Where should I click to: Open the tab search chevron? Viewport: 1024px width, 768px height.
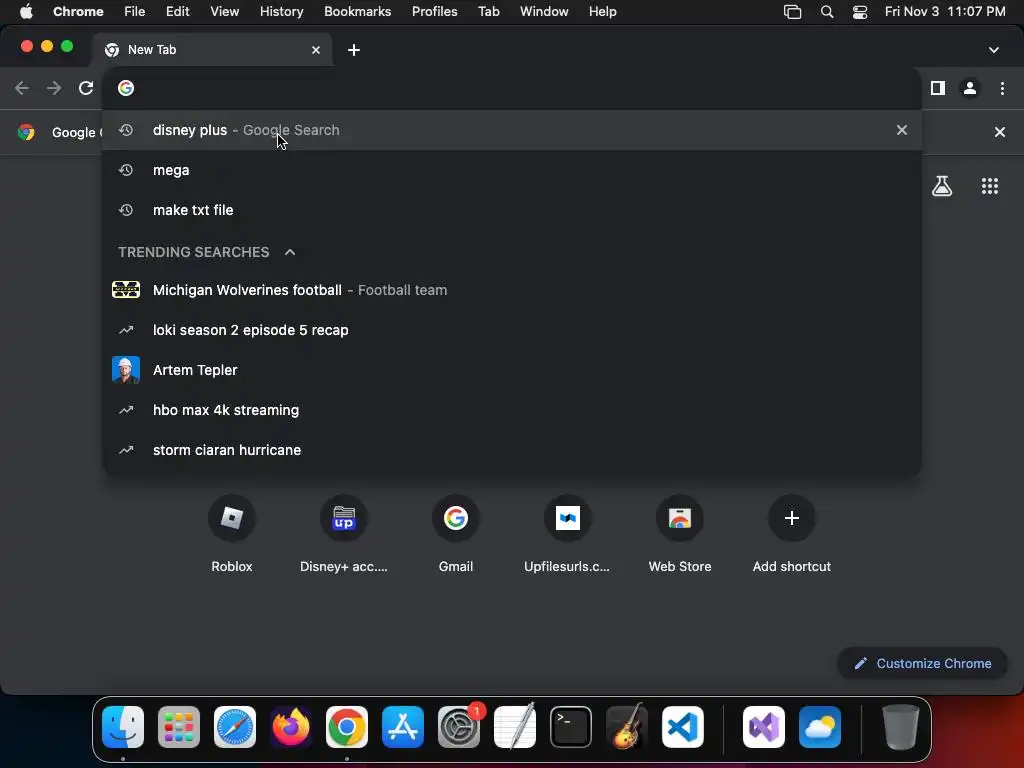pos(994,50)
